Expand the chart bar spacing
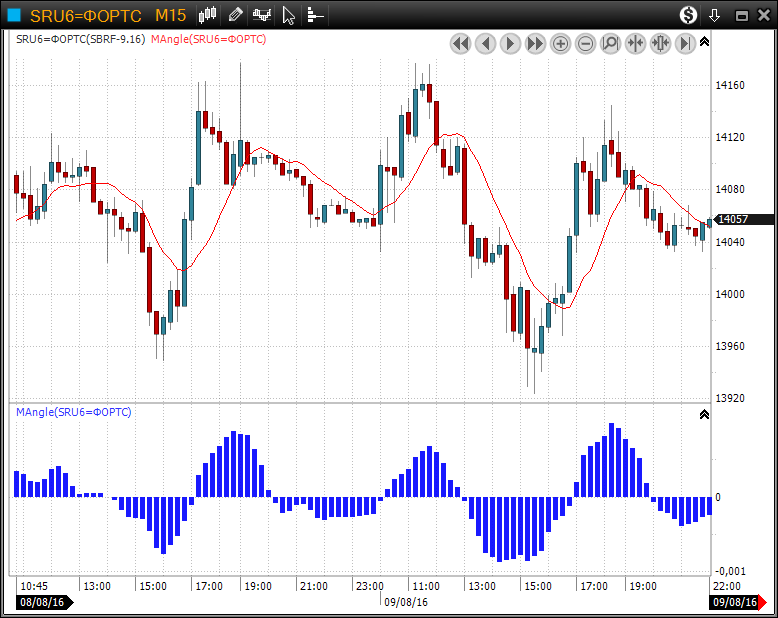 (x=660, y=43)
